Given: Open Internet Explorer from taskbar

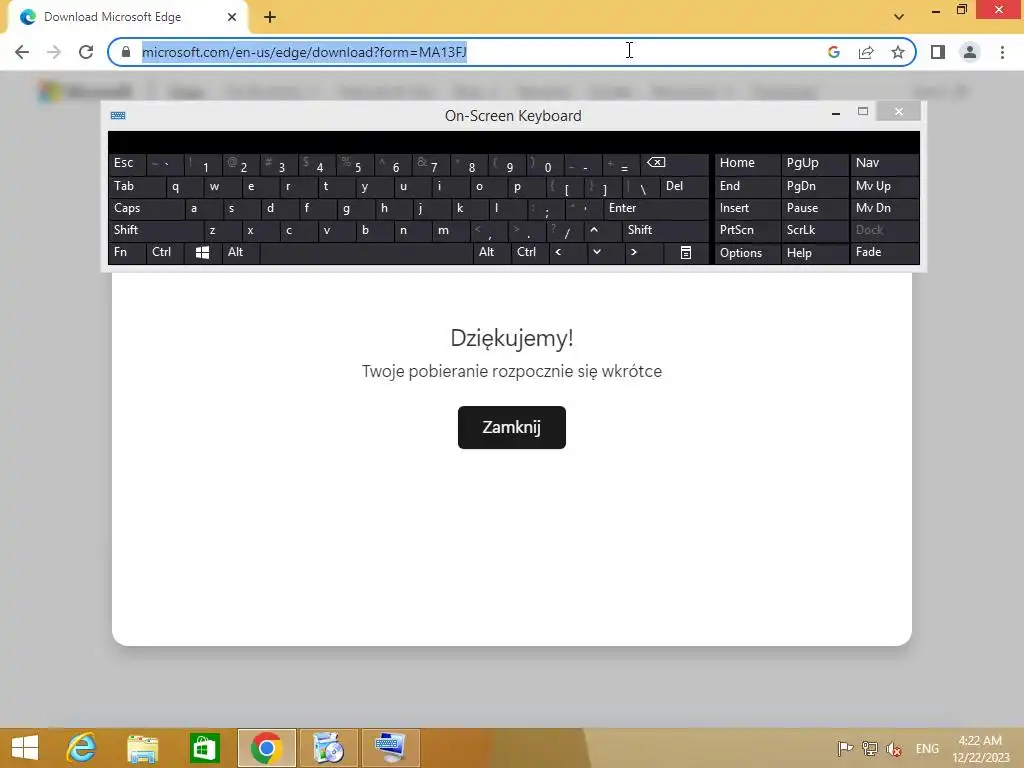Looking at the screenshot, I should click(81, 748).
